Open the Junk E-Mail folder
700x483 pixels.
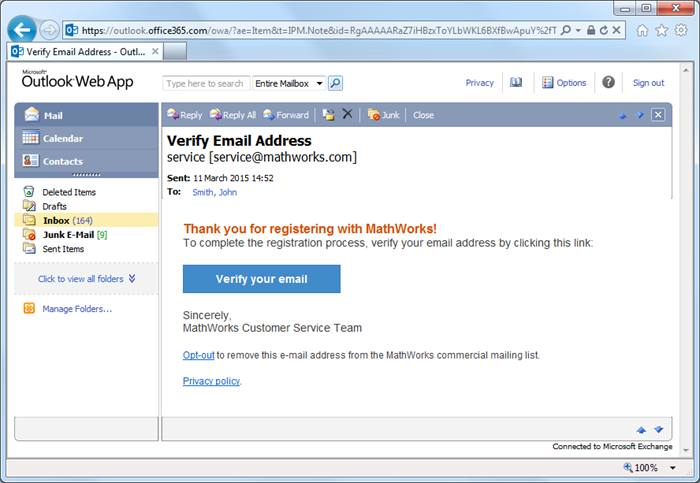coord(68,234)
